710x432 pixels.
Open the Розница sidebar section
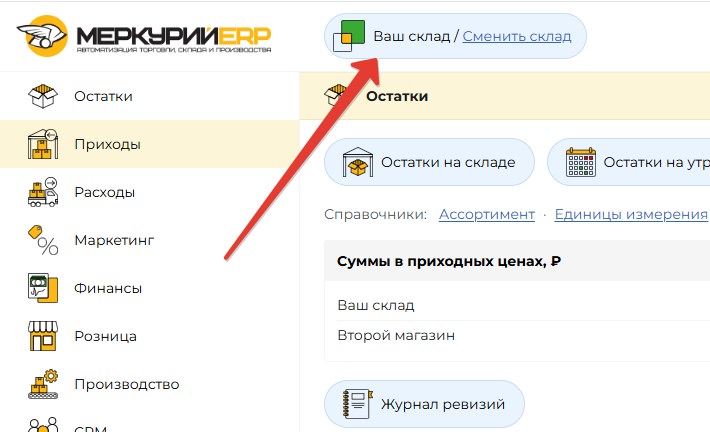(149, 336)
